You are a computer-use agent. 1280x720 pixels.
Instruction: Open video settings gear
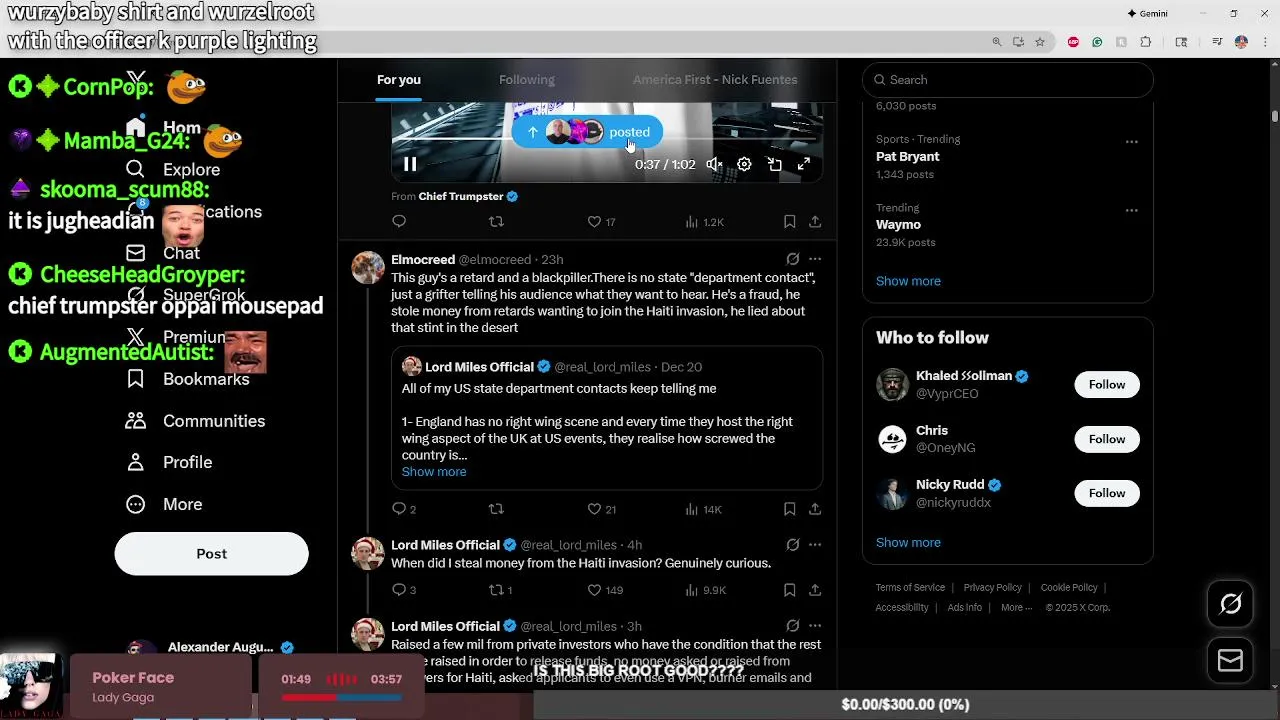[x=744, y=164]
